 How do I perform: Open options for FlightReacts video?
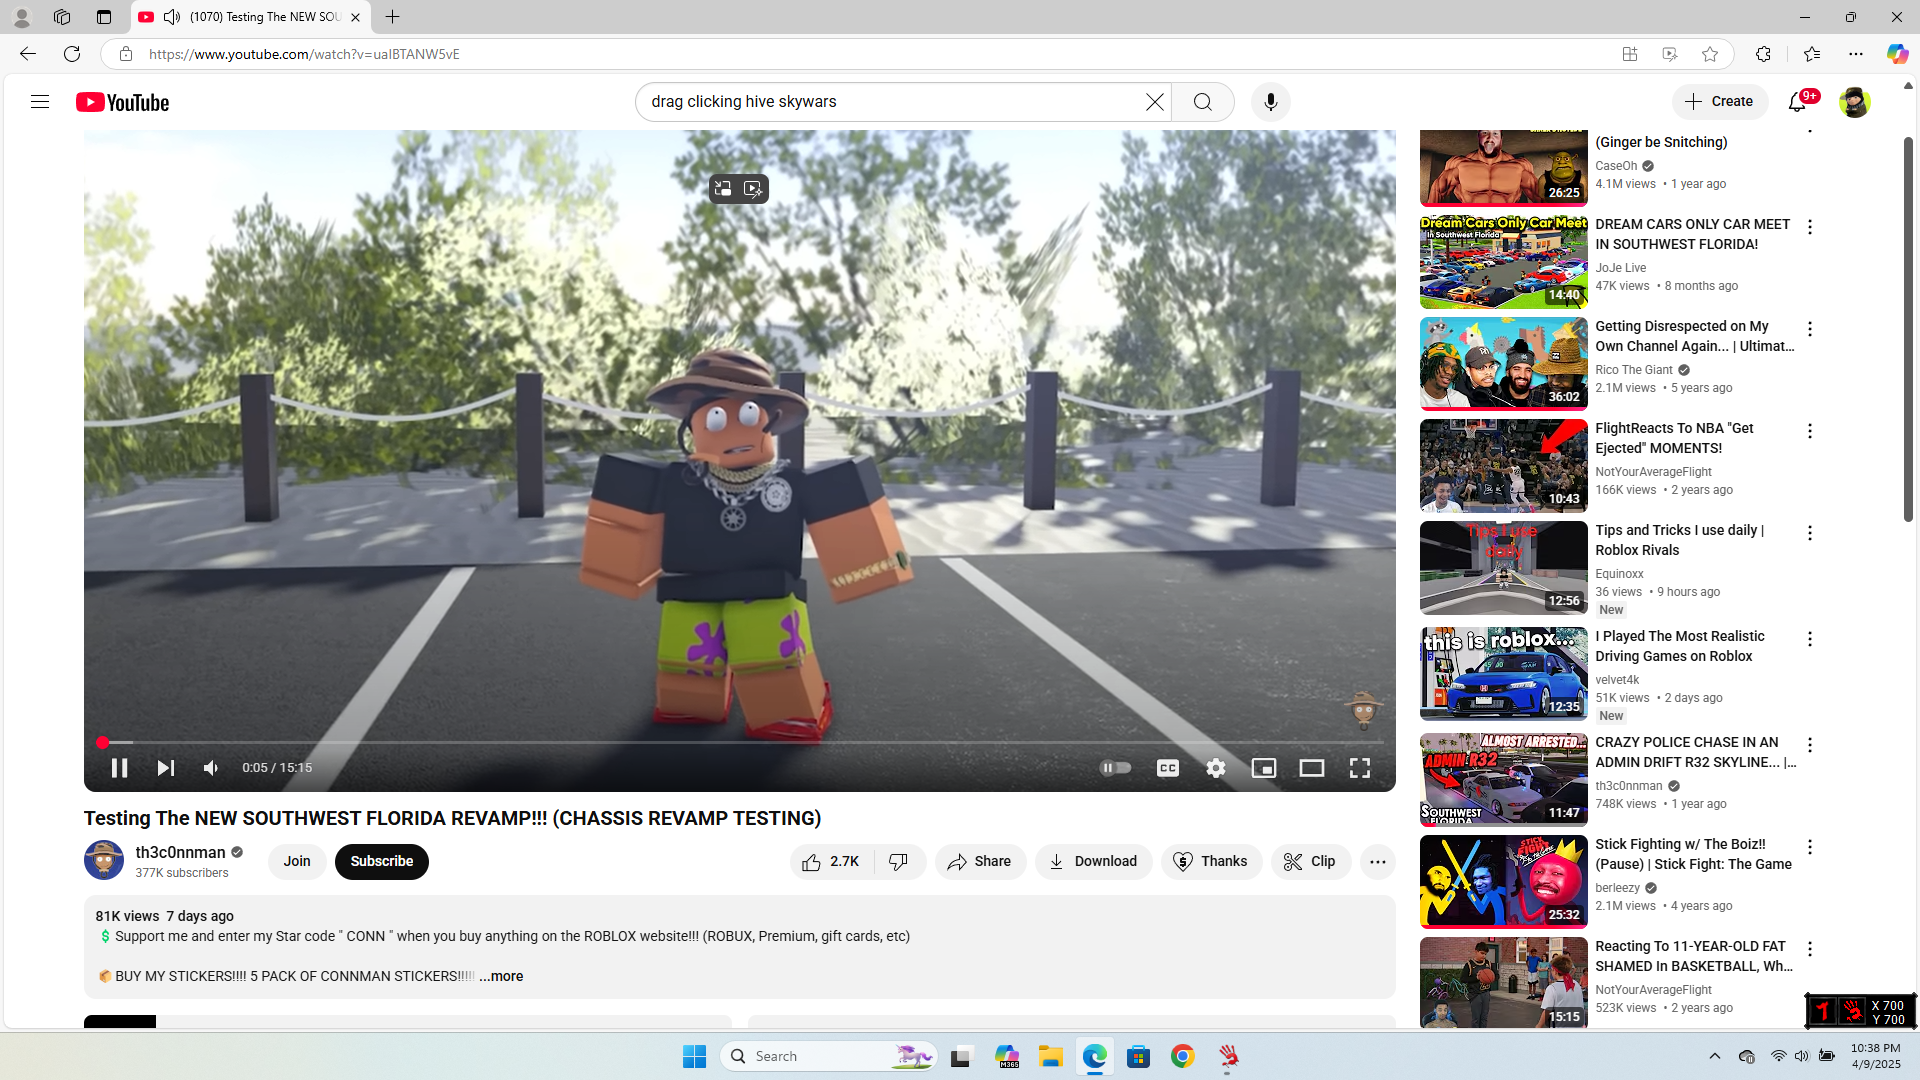point(1809,432)
